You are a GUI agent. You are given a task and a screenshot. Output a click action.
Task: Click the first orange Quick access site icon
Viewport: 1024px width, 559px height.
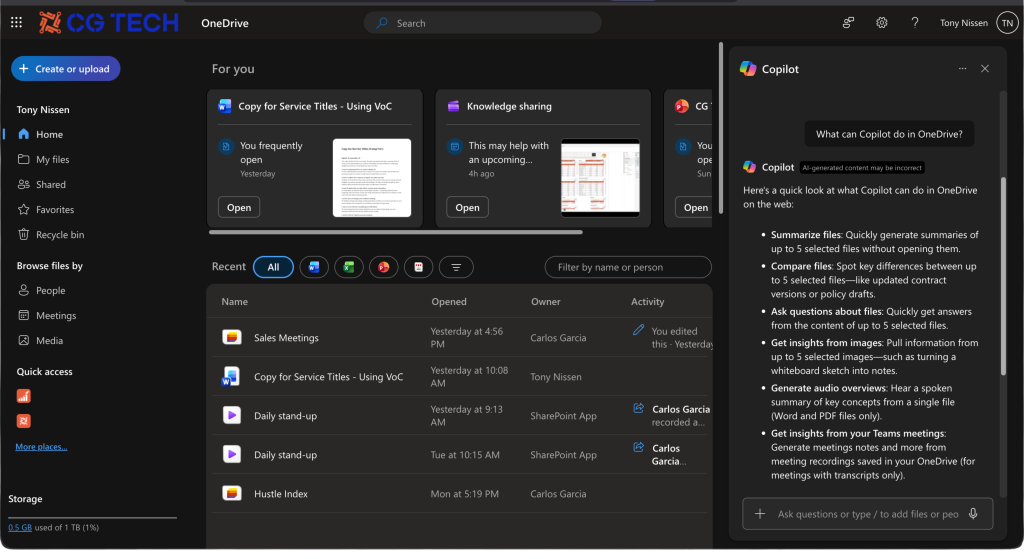point(24,396)
